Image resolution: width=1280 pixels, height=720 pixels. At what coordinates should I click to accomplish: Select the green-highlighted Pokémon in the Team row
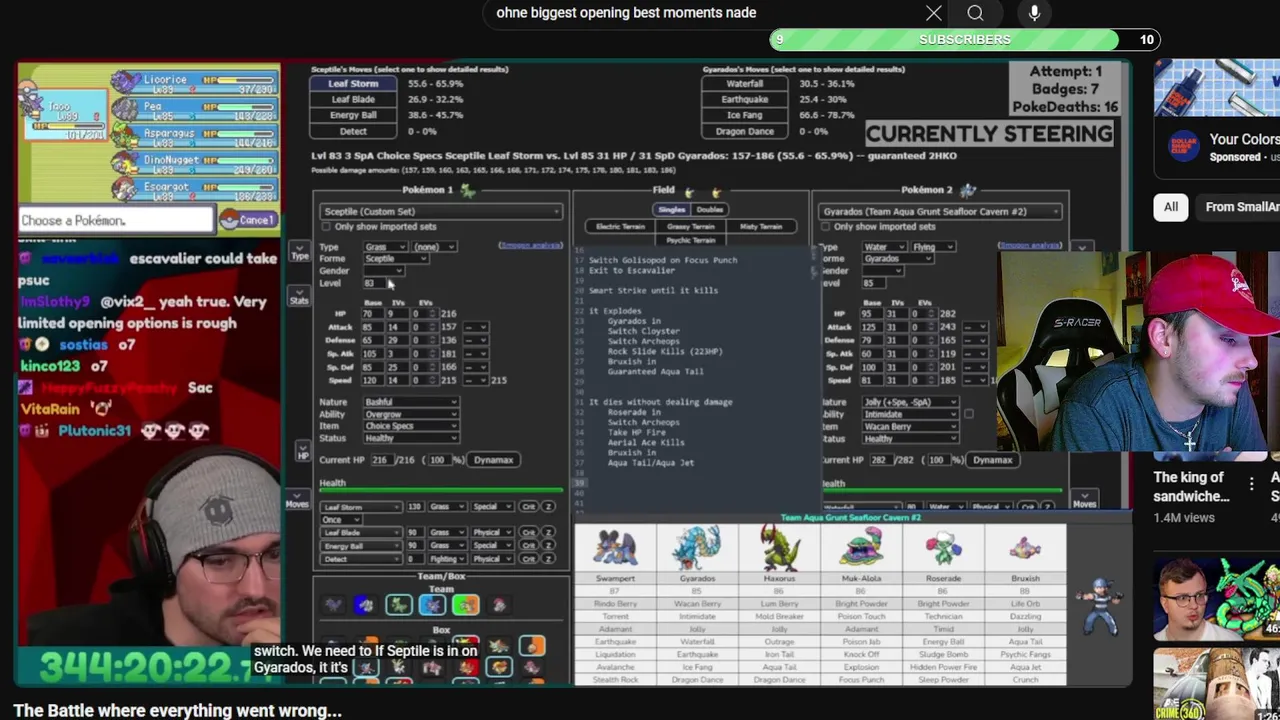point(466,604)
